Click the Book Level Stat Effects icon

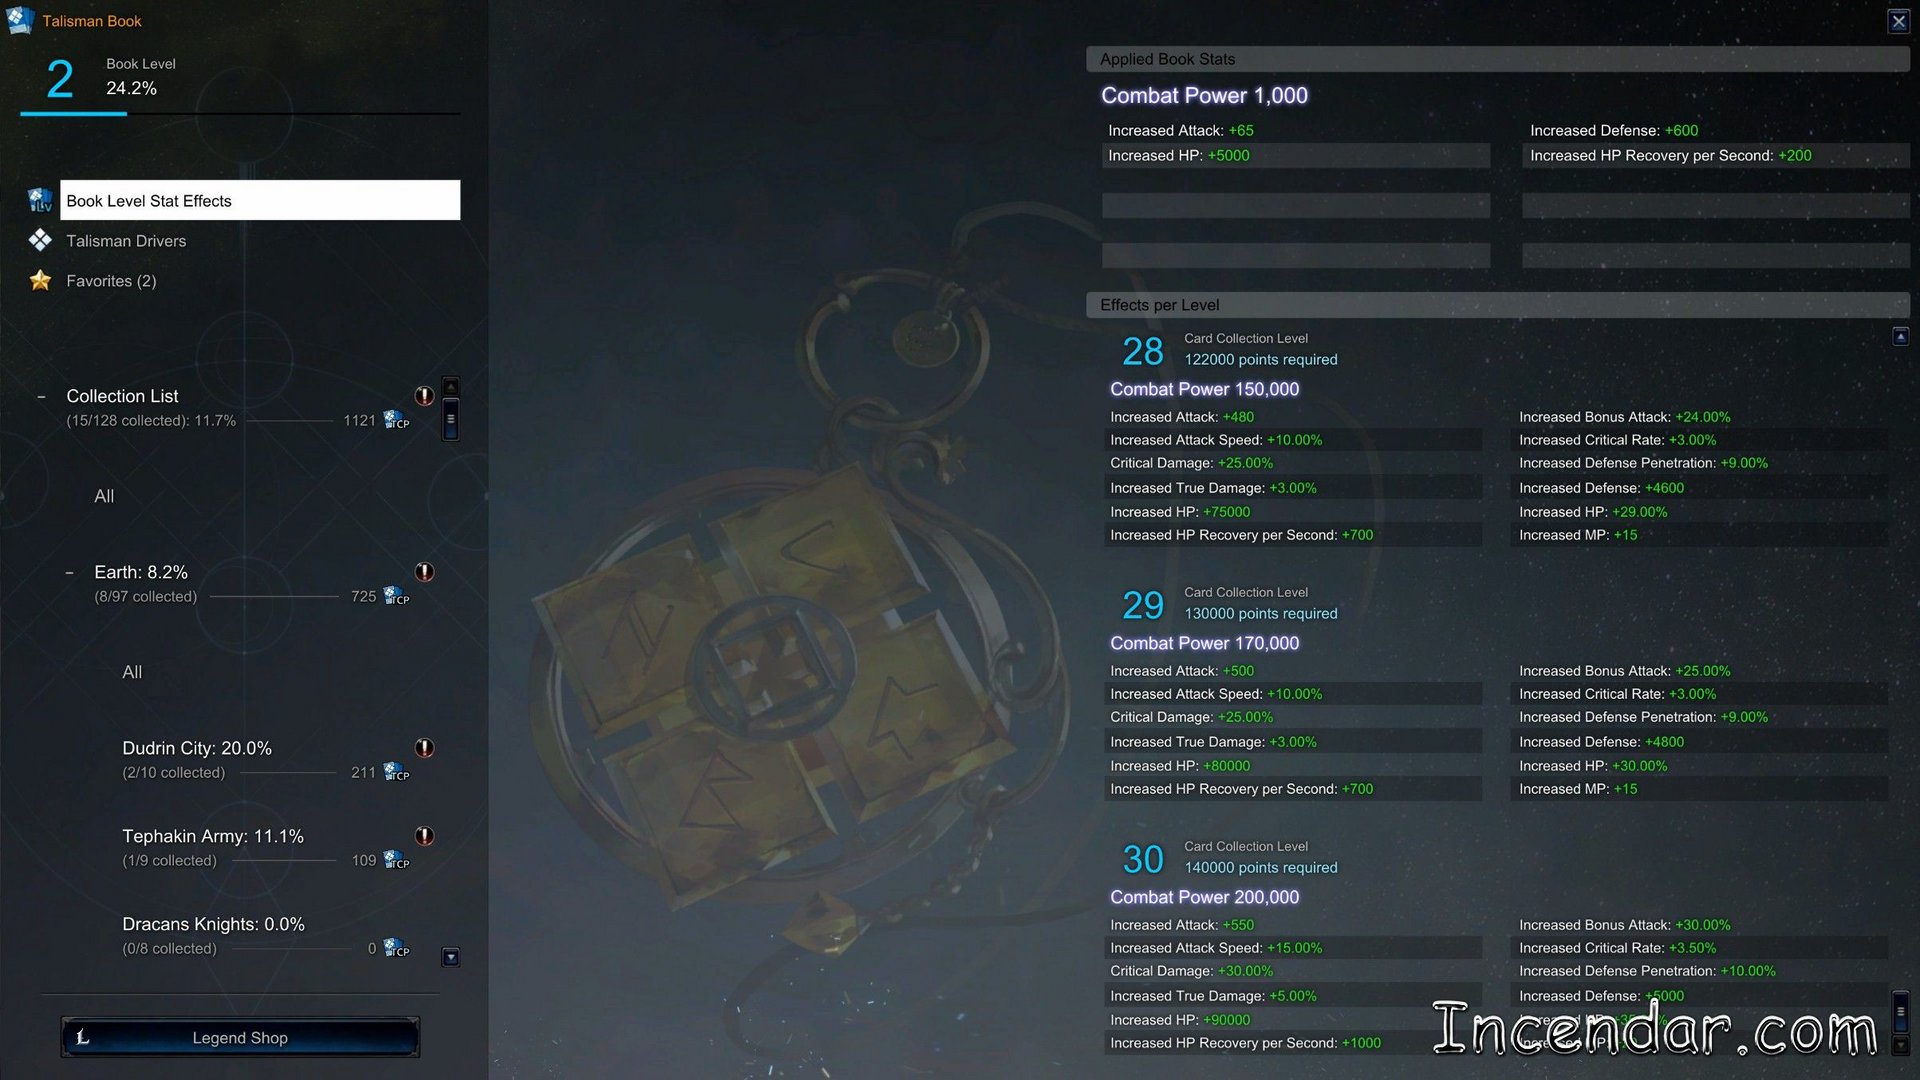pyautogui.click(x=40, y=200)
